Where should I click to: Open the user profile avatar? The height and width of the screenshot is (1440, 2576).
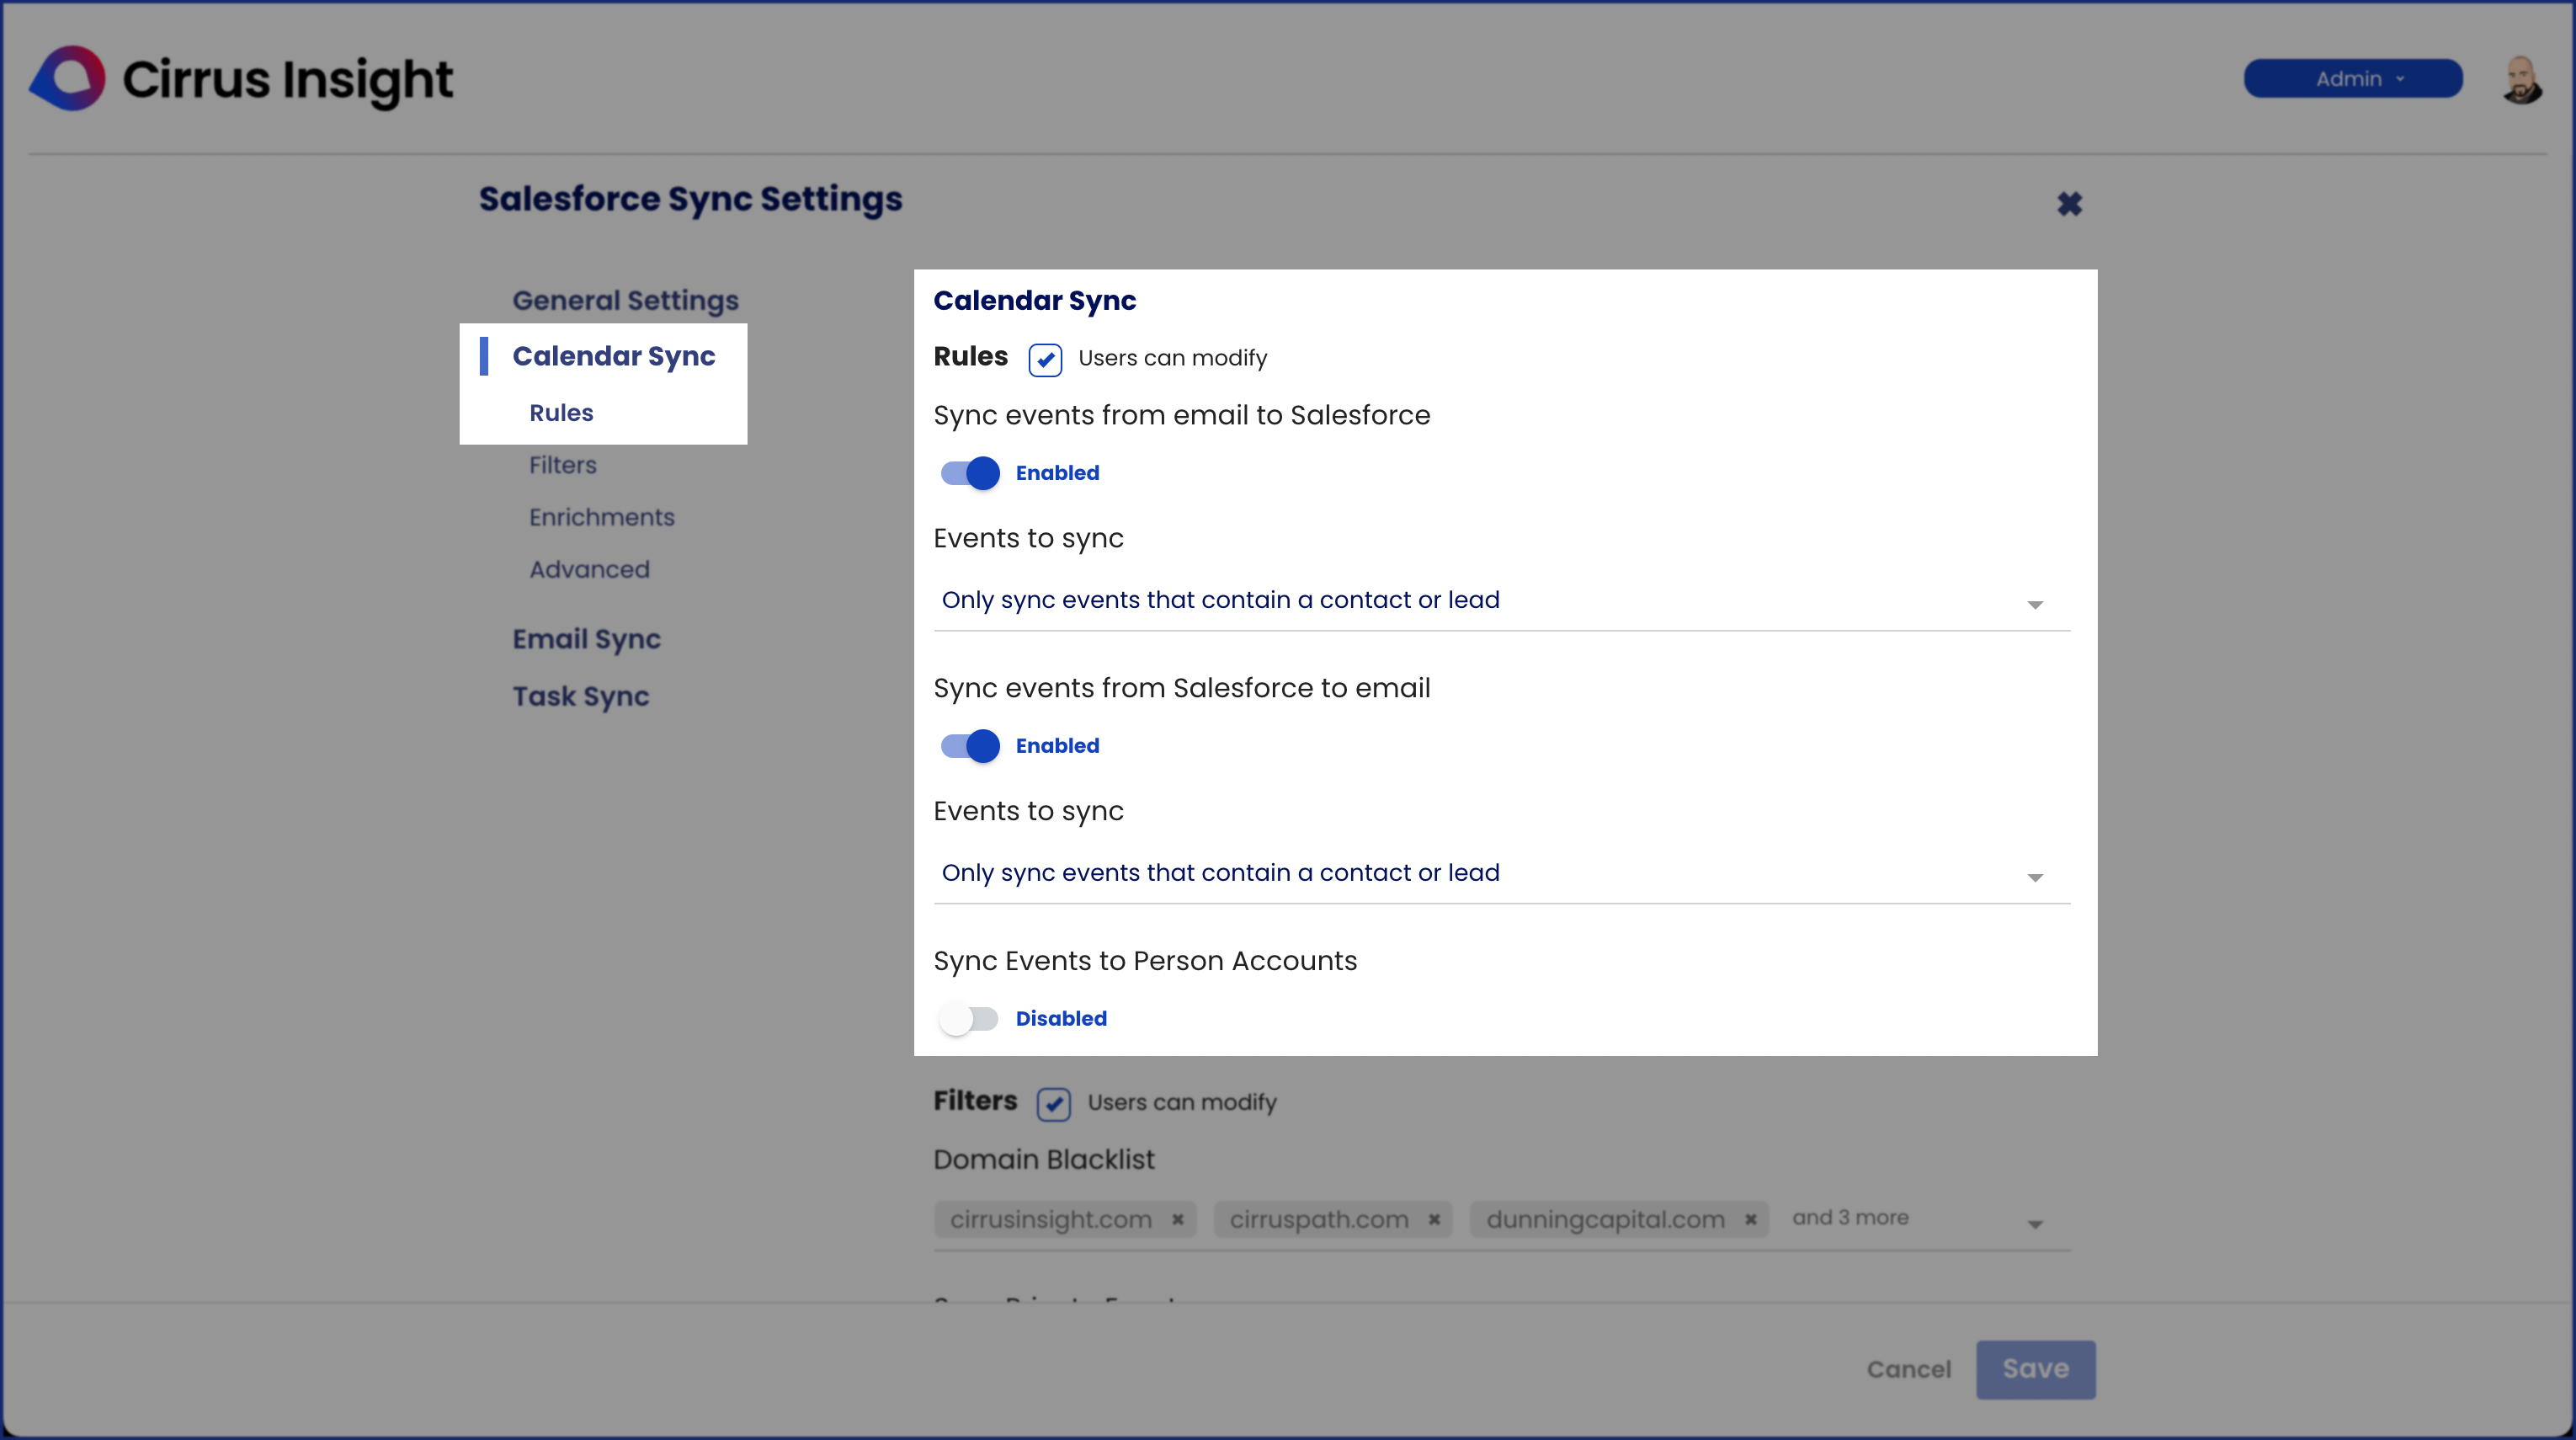click(2521, 79)
